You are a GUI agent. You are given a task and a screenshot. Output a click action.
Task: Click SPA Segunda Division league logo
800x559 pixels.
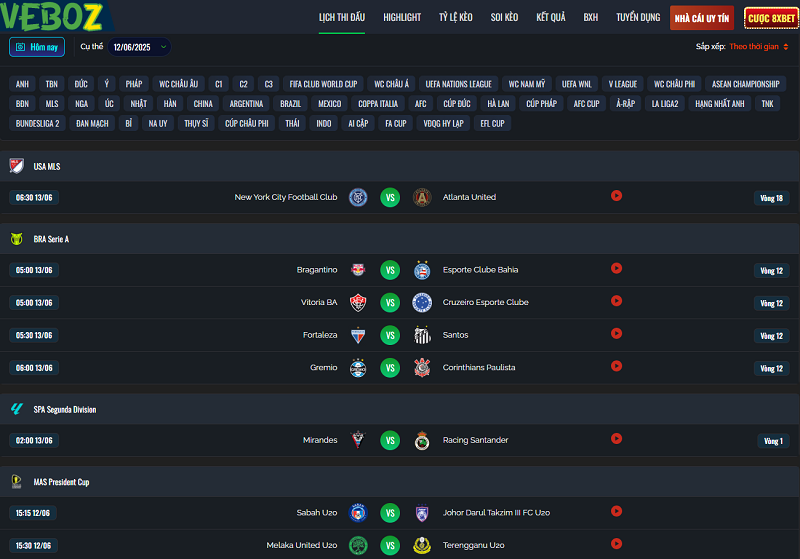[17, 409]
